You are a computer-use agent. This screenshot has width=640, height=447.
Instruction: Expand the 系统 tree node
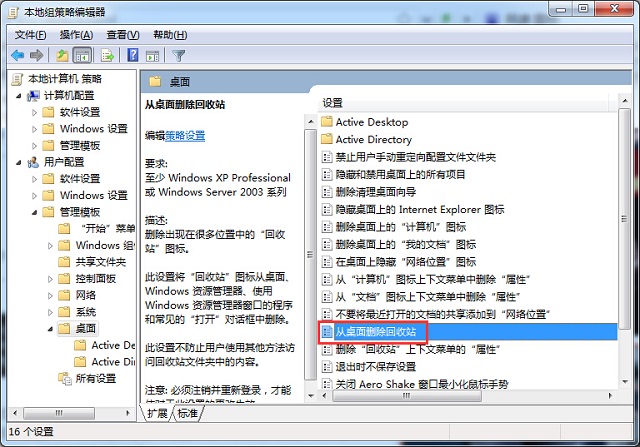pos(51,312)
